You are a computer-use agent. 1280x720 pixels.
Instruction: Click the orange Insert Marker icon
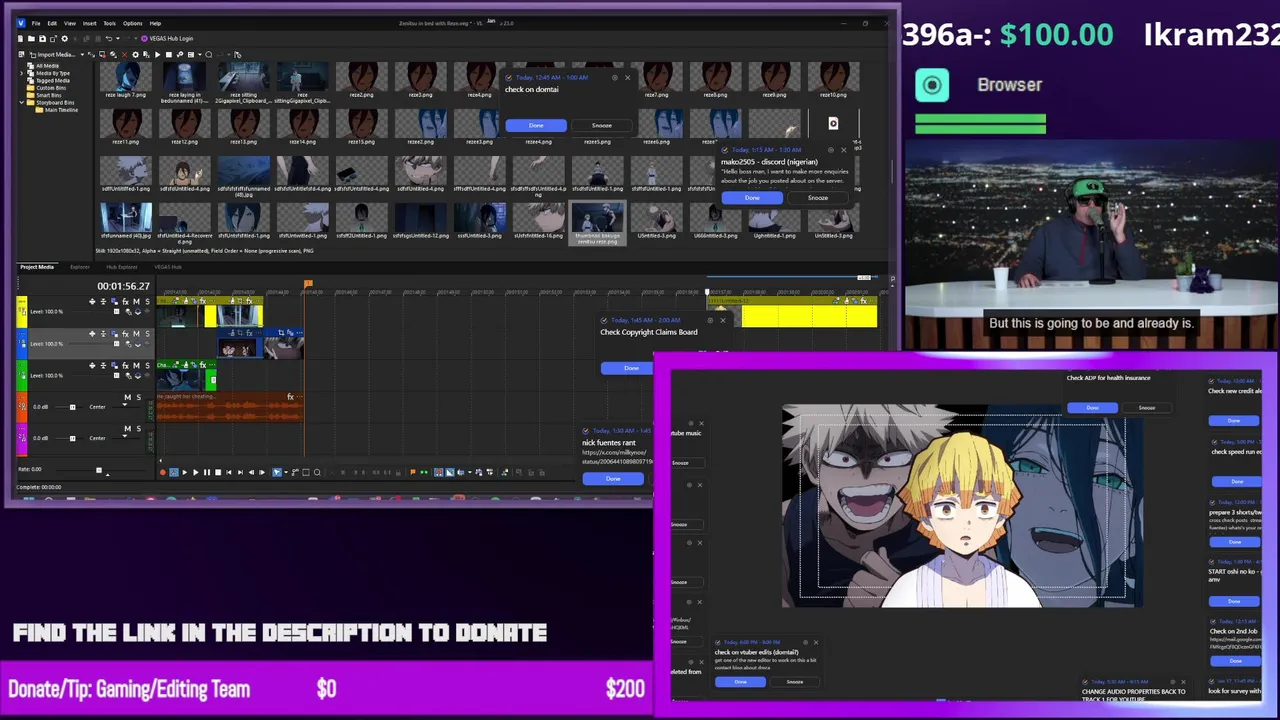point(412,472)
